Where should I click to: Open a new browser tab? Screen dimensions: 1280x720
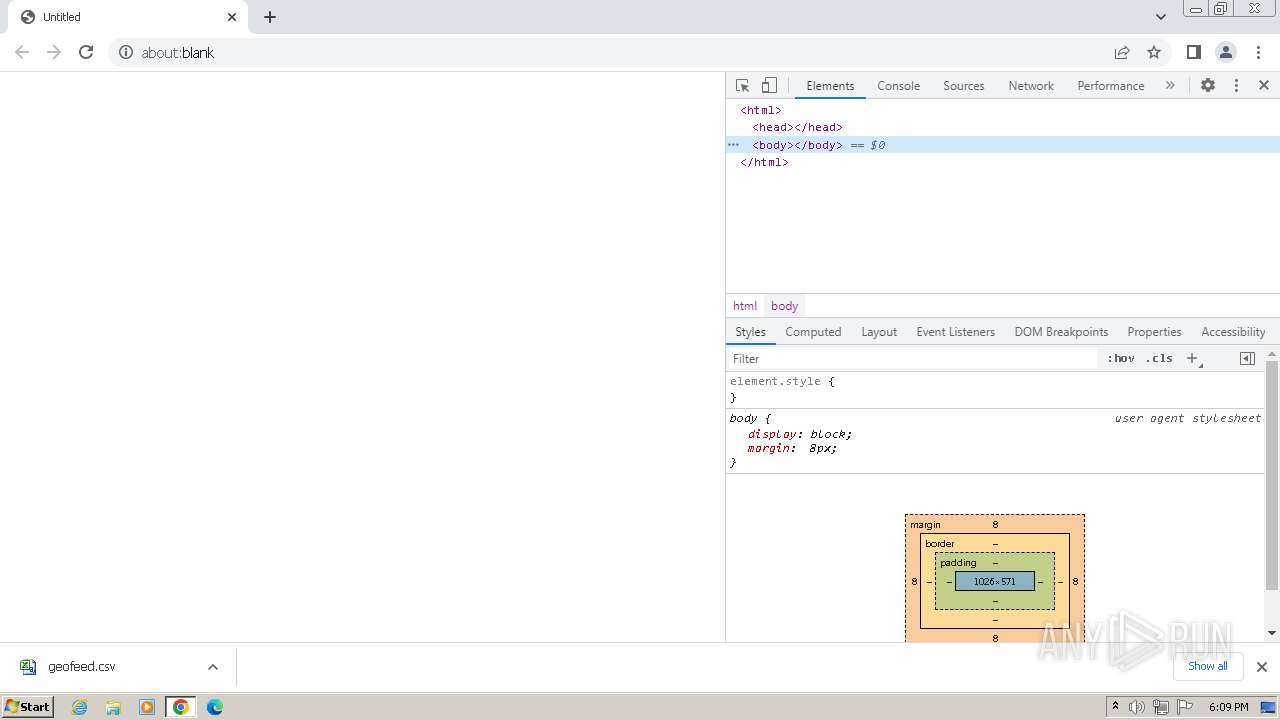click(270, 17)
